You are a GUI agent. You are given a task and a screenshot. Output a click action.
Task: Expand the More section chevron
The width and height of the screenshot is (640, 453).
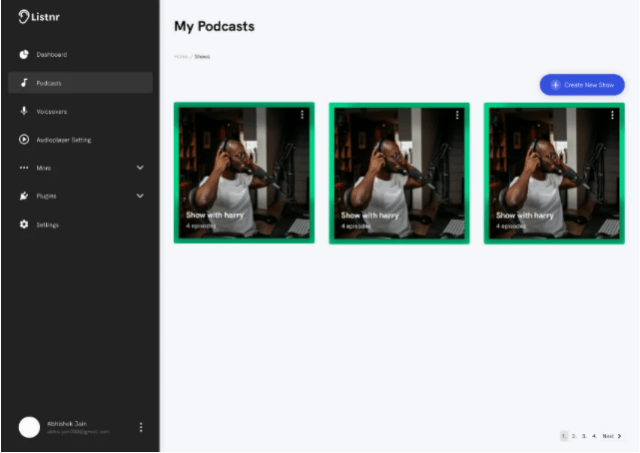pyautogui.click(x=140, y=168)
